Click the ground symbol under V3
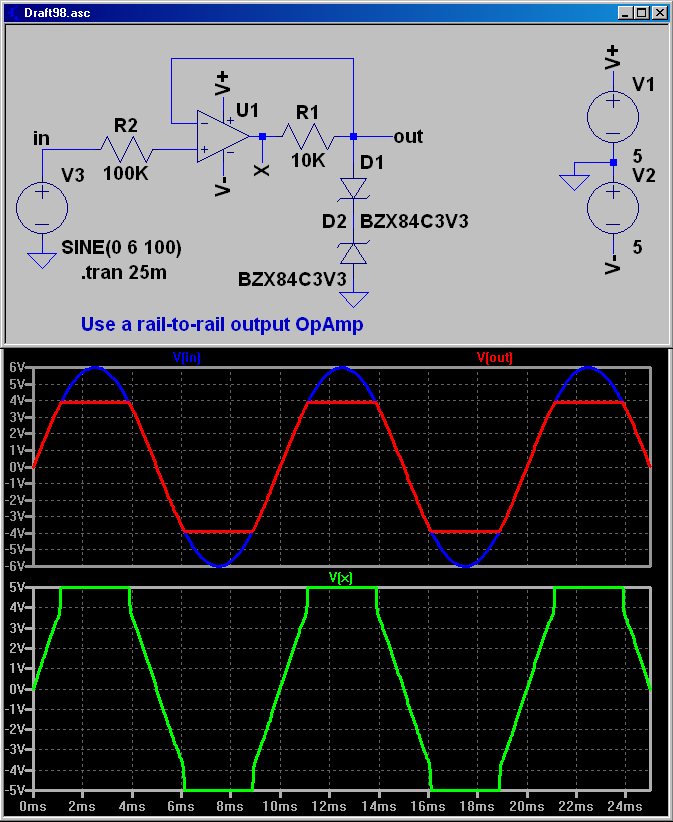 (42, 261)
